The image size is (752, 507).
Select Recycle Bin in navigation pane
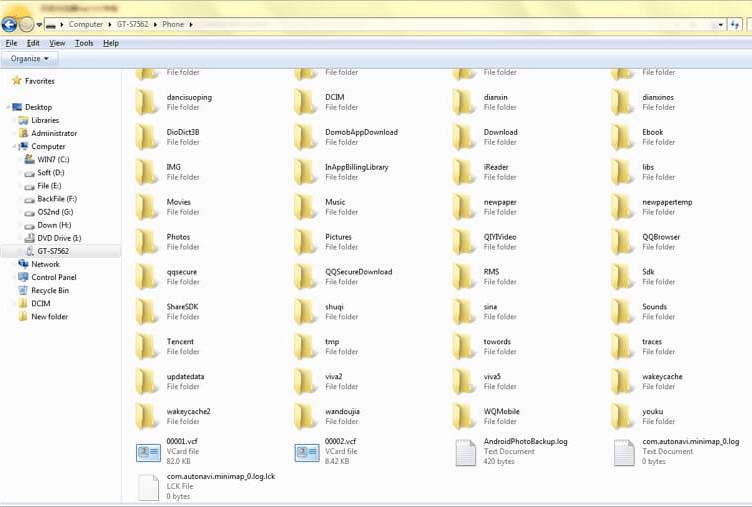pyautogui.click(x=50, y=290)
